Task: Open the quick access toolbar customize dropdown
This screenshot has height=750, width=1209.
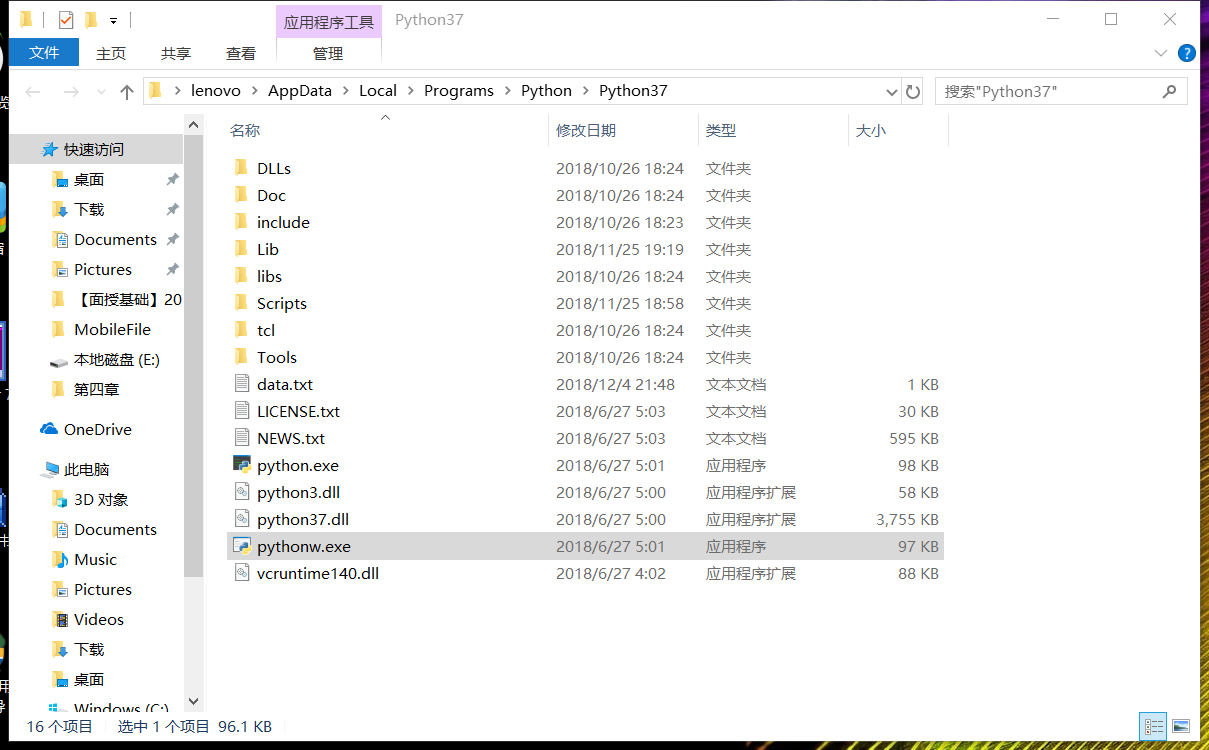Action: pyautogui.click(x=114, y=20)
